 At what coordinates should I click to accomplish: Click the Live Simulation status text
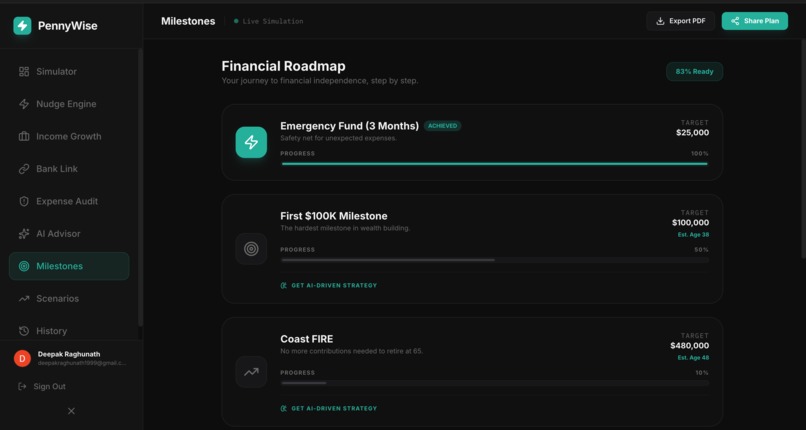[273, 21]
